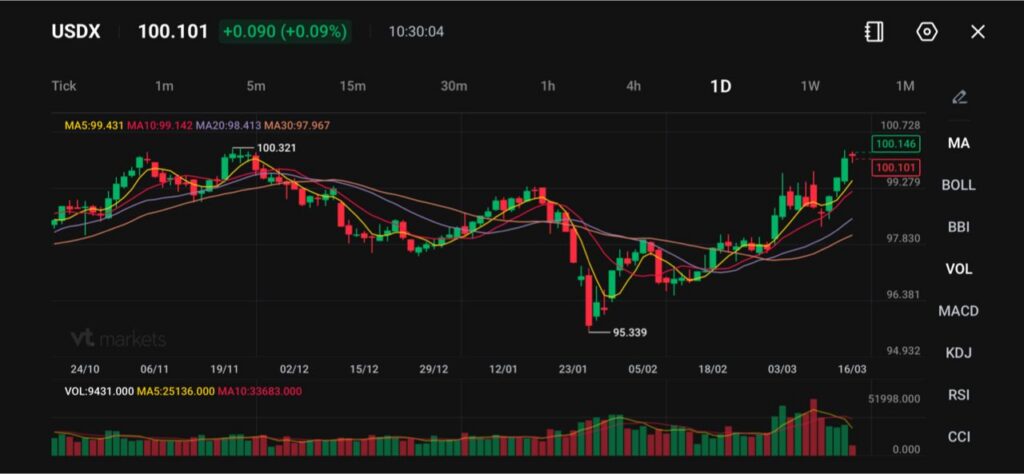Toggle the MA indicator
The image size is (1024, 474).
[958, 143]
